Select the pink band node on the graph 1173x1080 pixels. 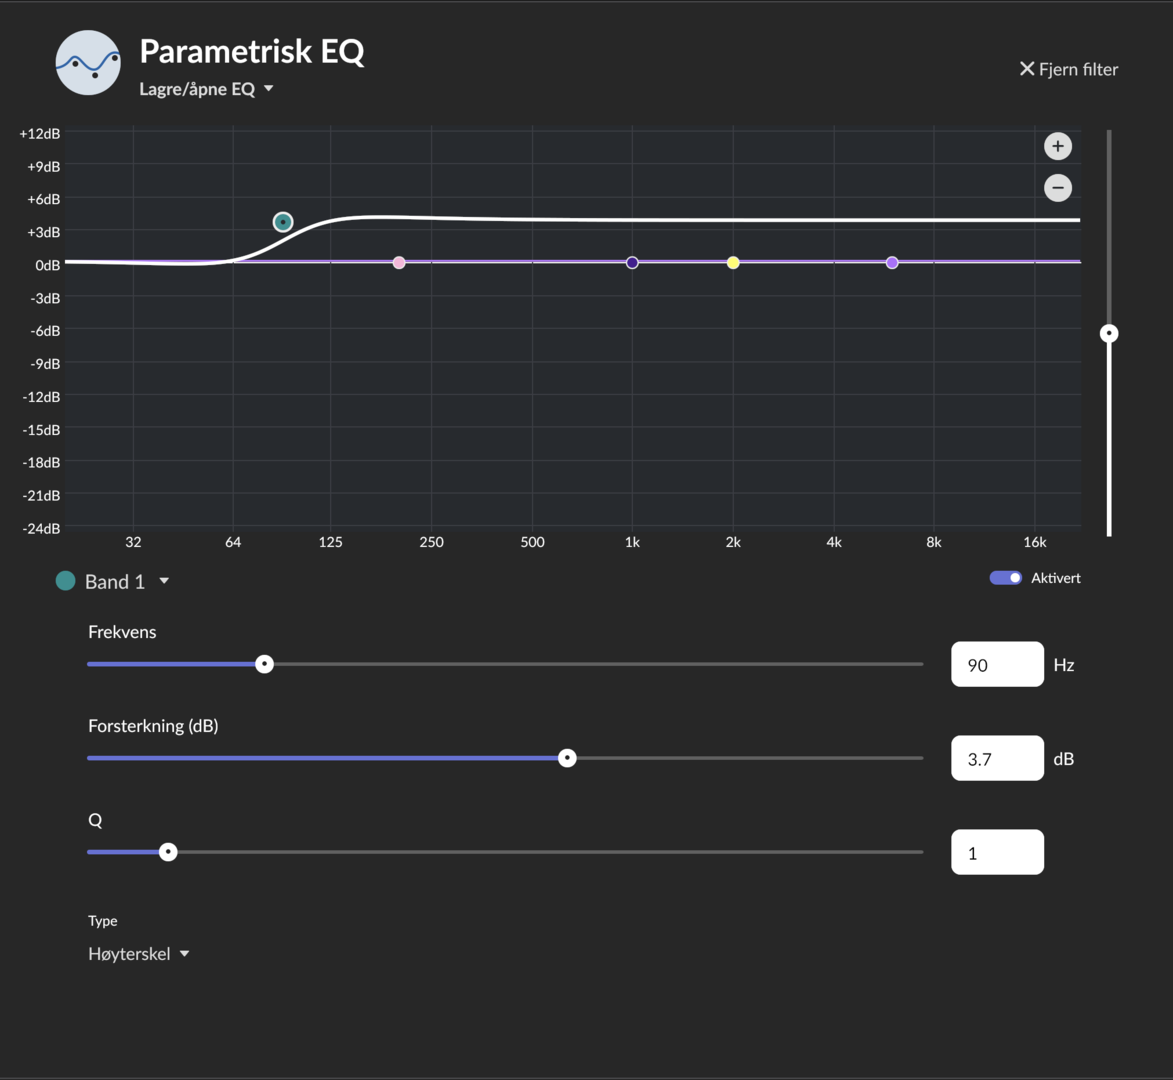[399, 263]
